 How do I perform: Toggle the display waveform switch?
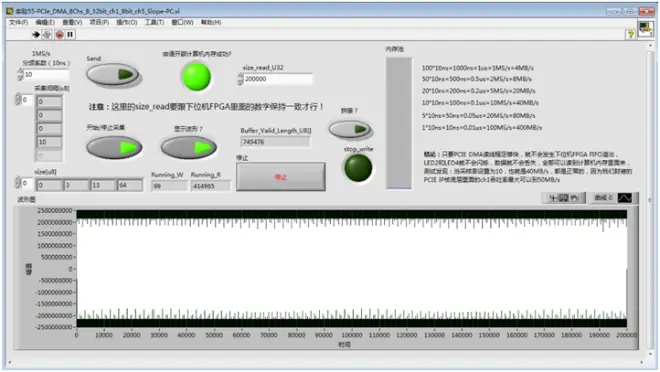189,147
